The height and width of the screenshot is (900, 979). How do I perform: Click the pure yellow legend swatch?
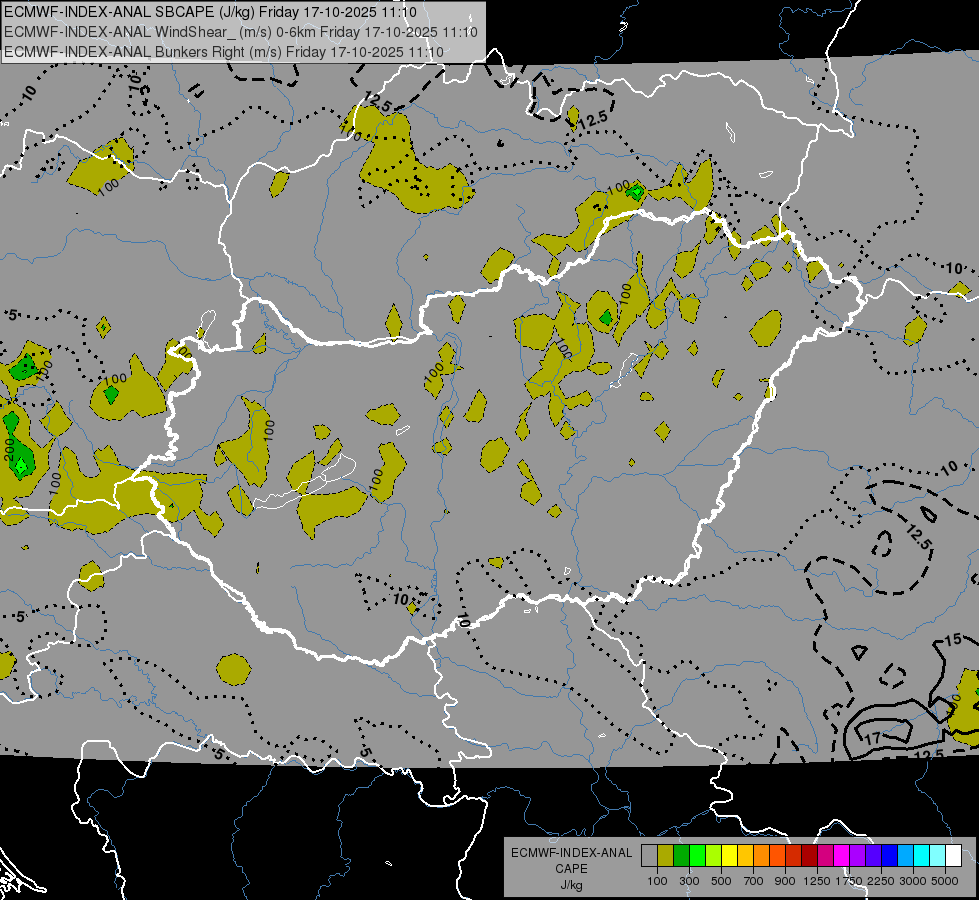coord(729,856)
